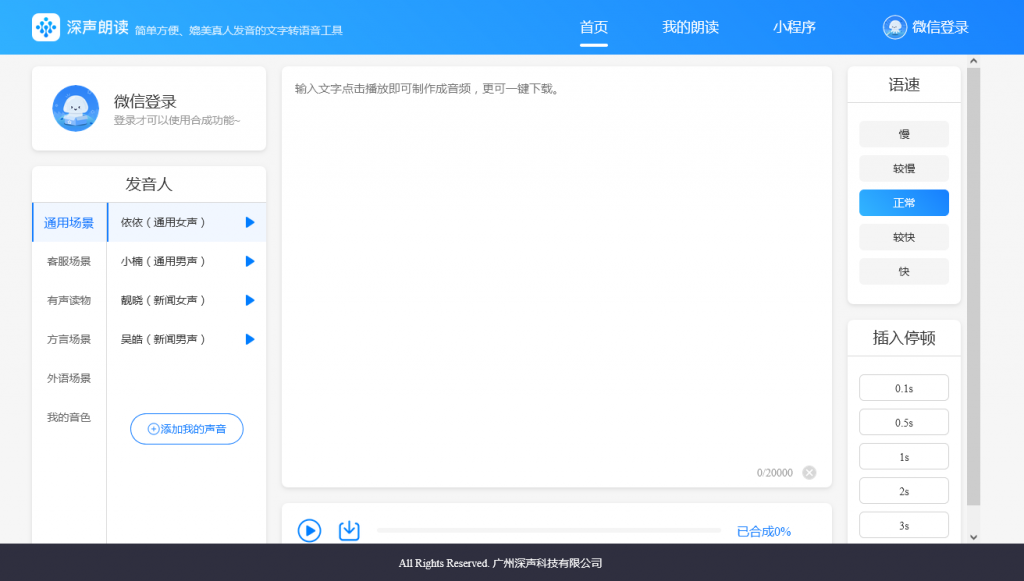Preview the 靓晓 news female voice

coord(248,300)
